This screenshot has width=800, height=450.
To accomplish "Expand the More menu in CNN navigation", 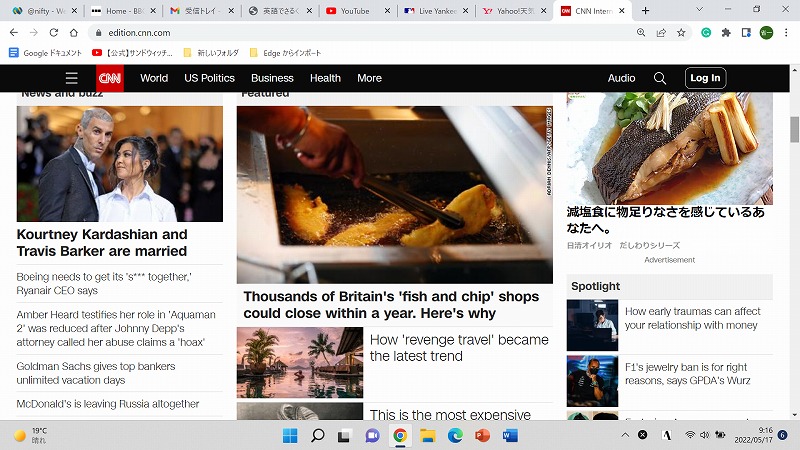I will (369, 78).
